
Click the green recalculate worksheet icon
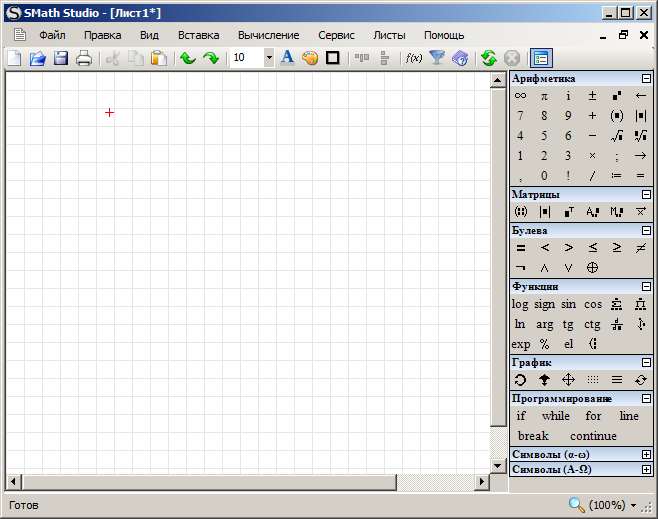[x=489, y=58]
